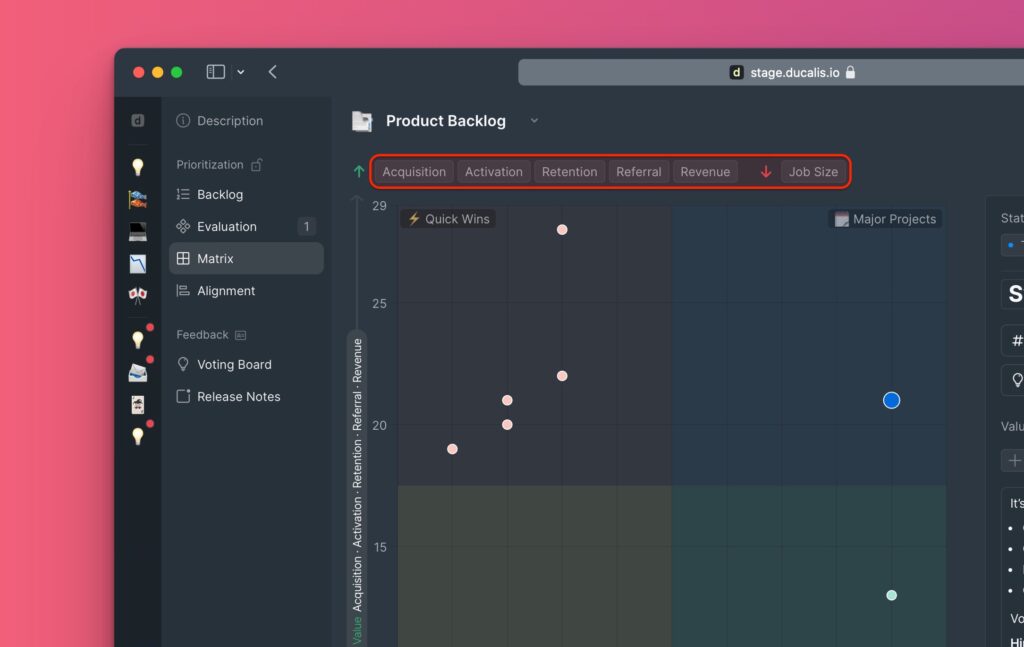Screen dimensions: 1024x647
Task: Go to the Backlog page
Action: 219,195
